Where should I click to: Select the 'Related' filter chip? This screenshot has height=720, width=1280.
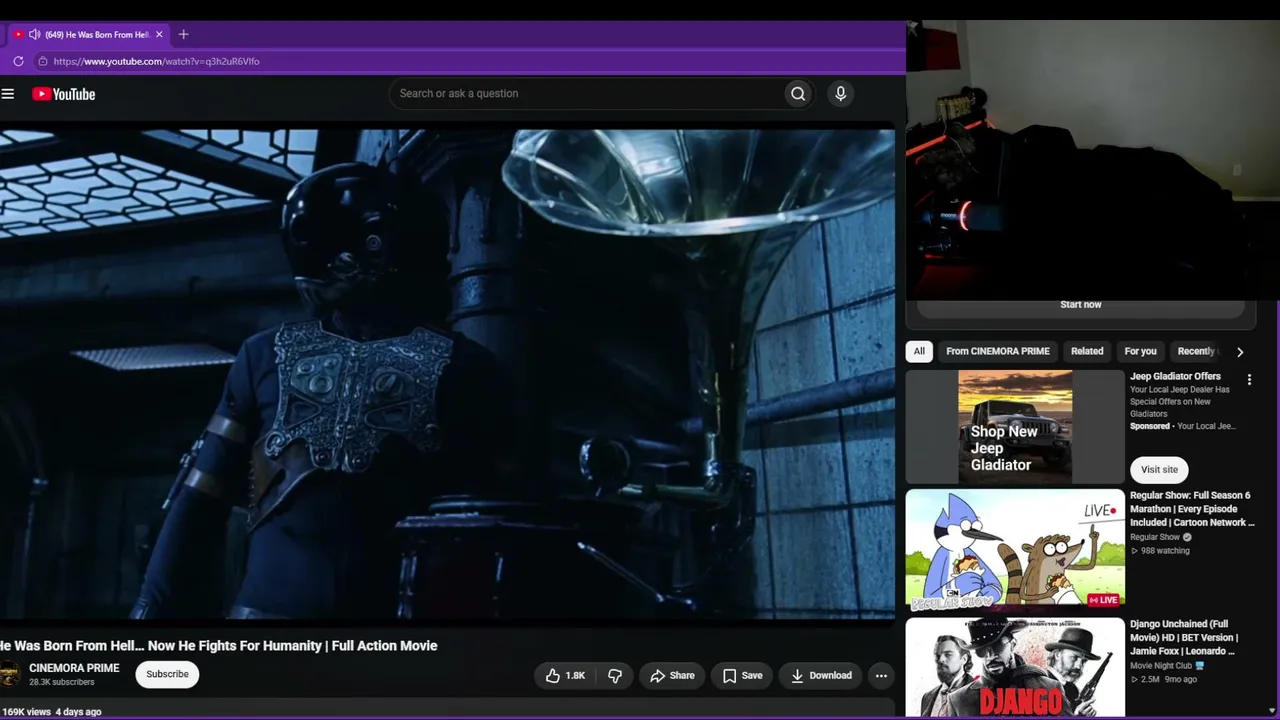[1087, 351]
